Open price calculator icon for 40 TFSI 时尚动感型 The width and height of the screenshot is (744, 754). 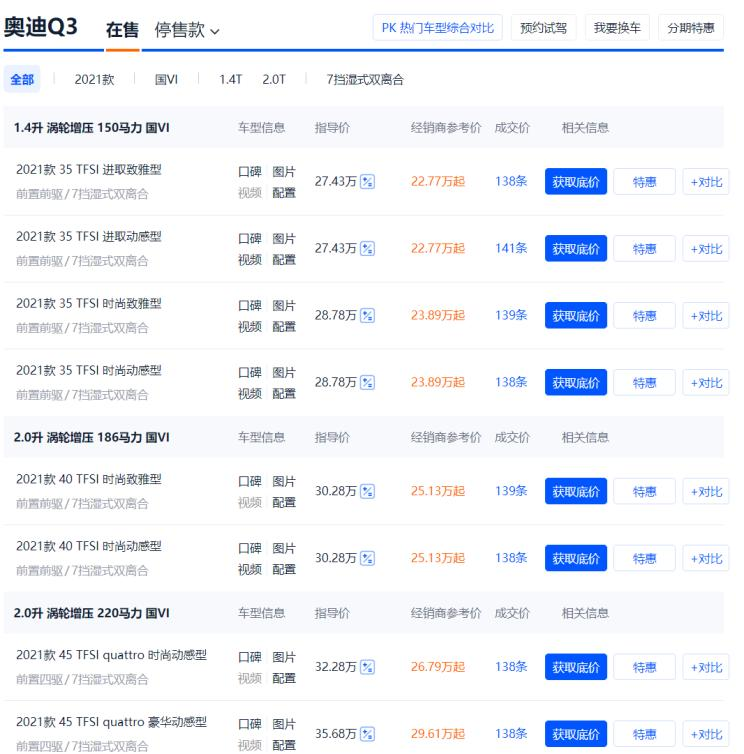367,558
